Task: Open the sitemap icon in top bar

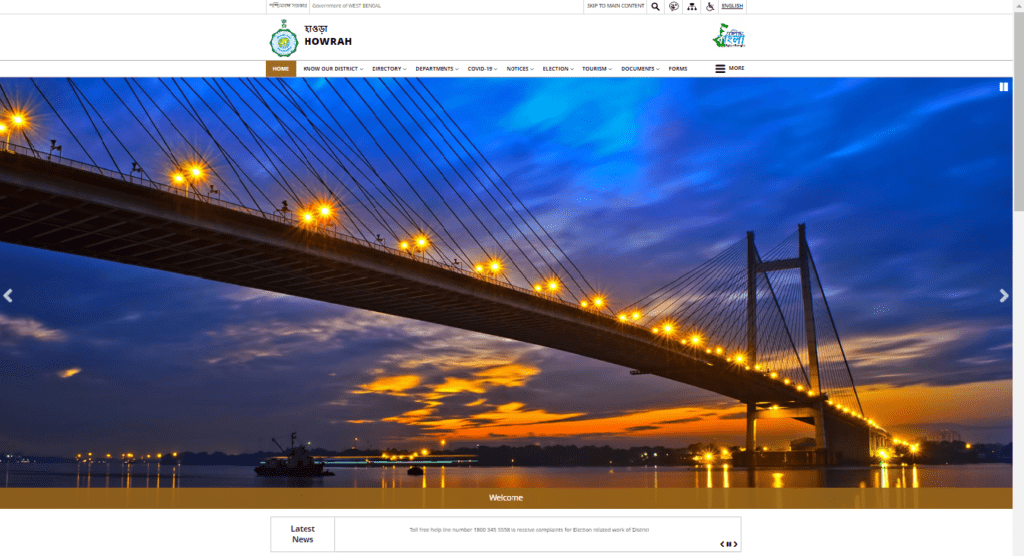Action: click(x=692, y=7)
